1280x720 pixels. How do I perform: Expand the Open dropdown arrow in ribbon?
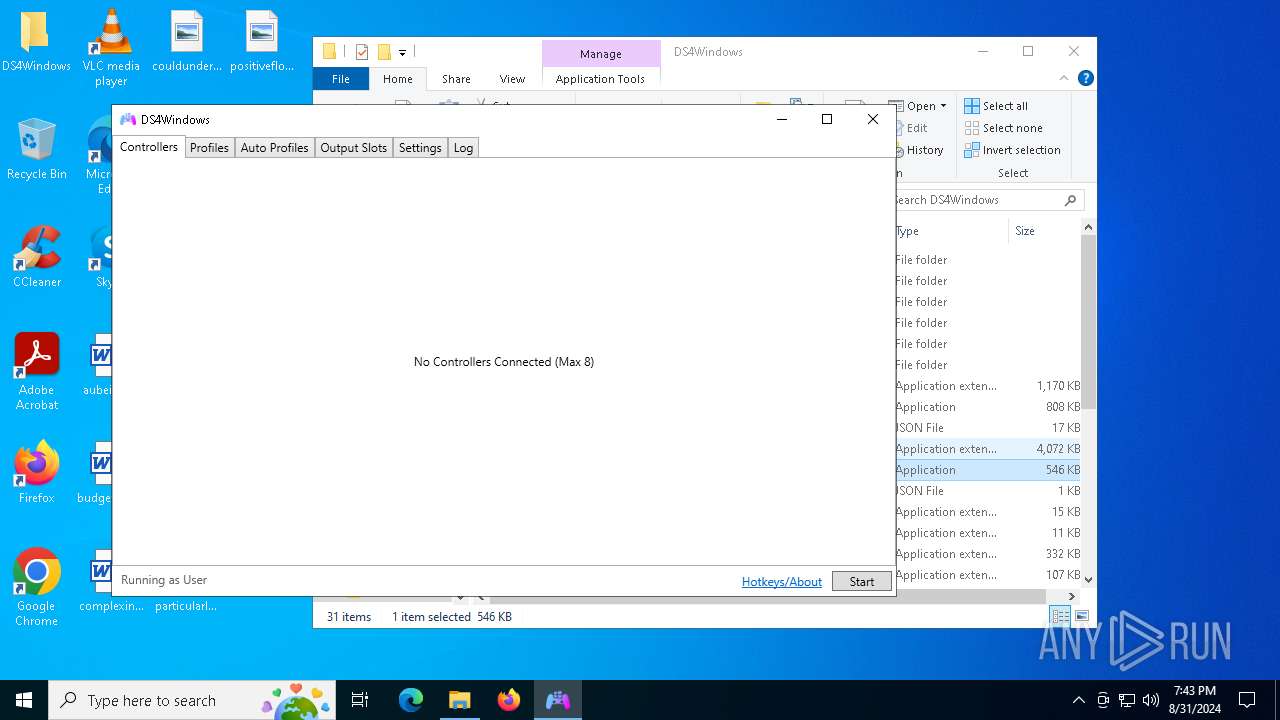943,106
